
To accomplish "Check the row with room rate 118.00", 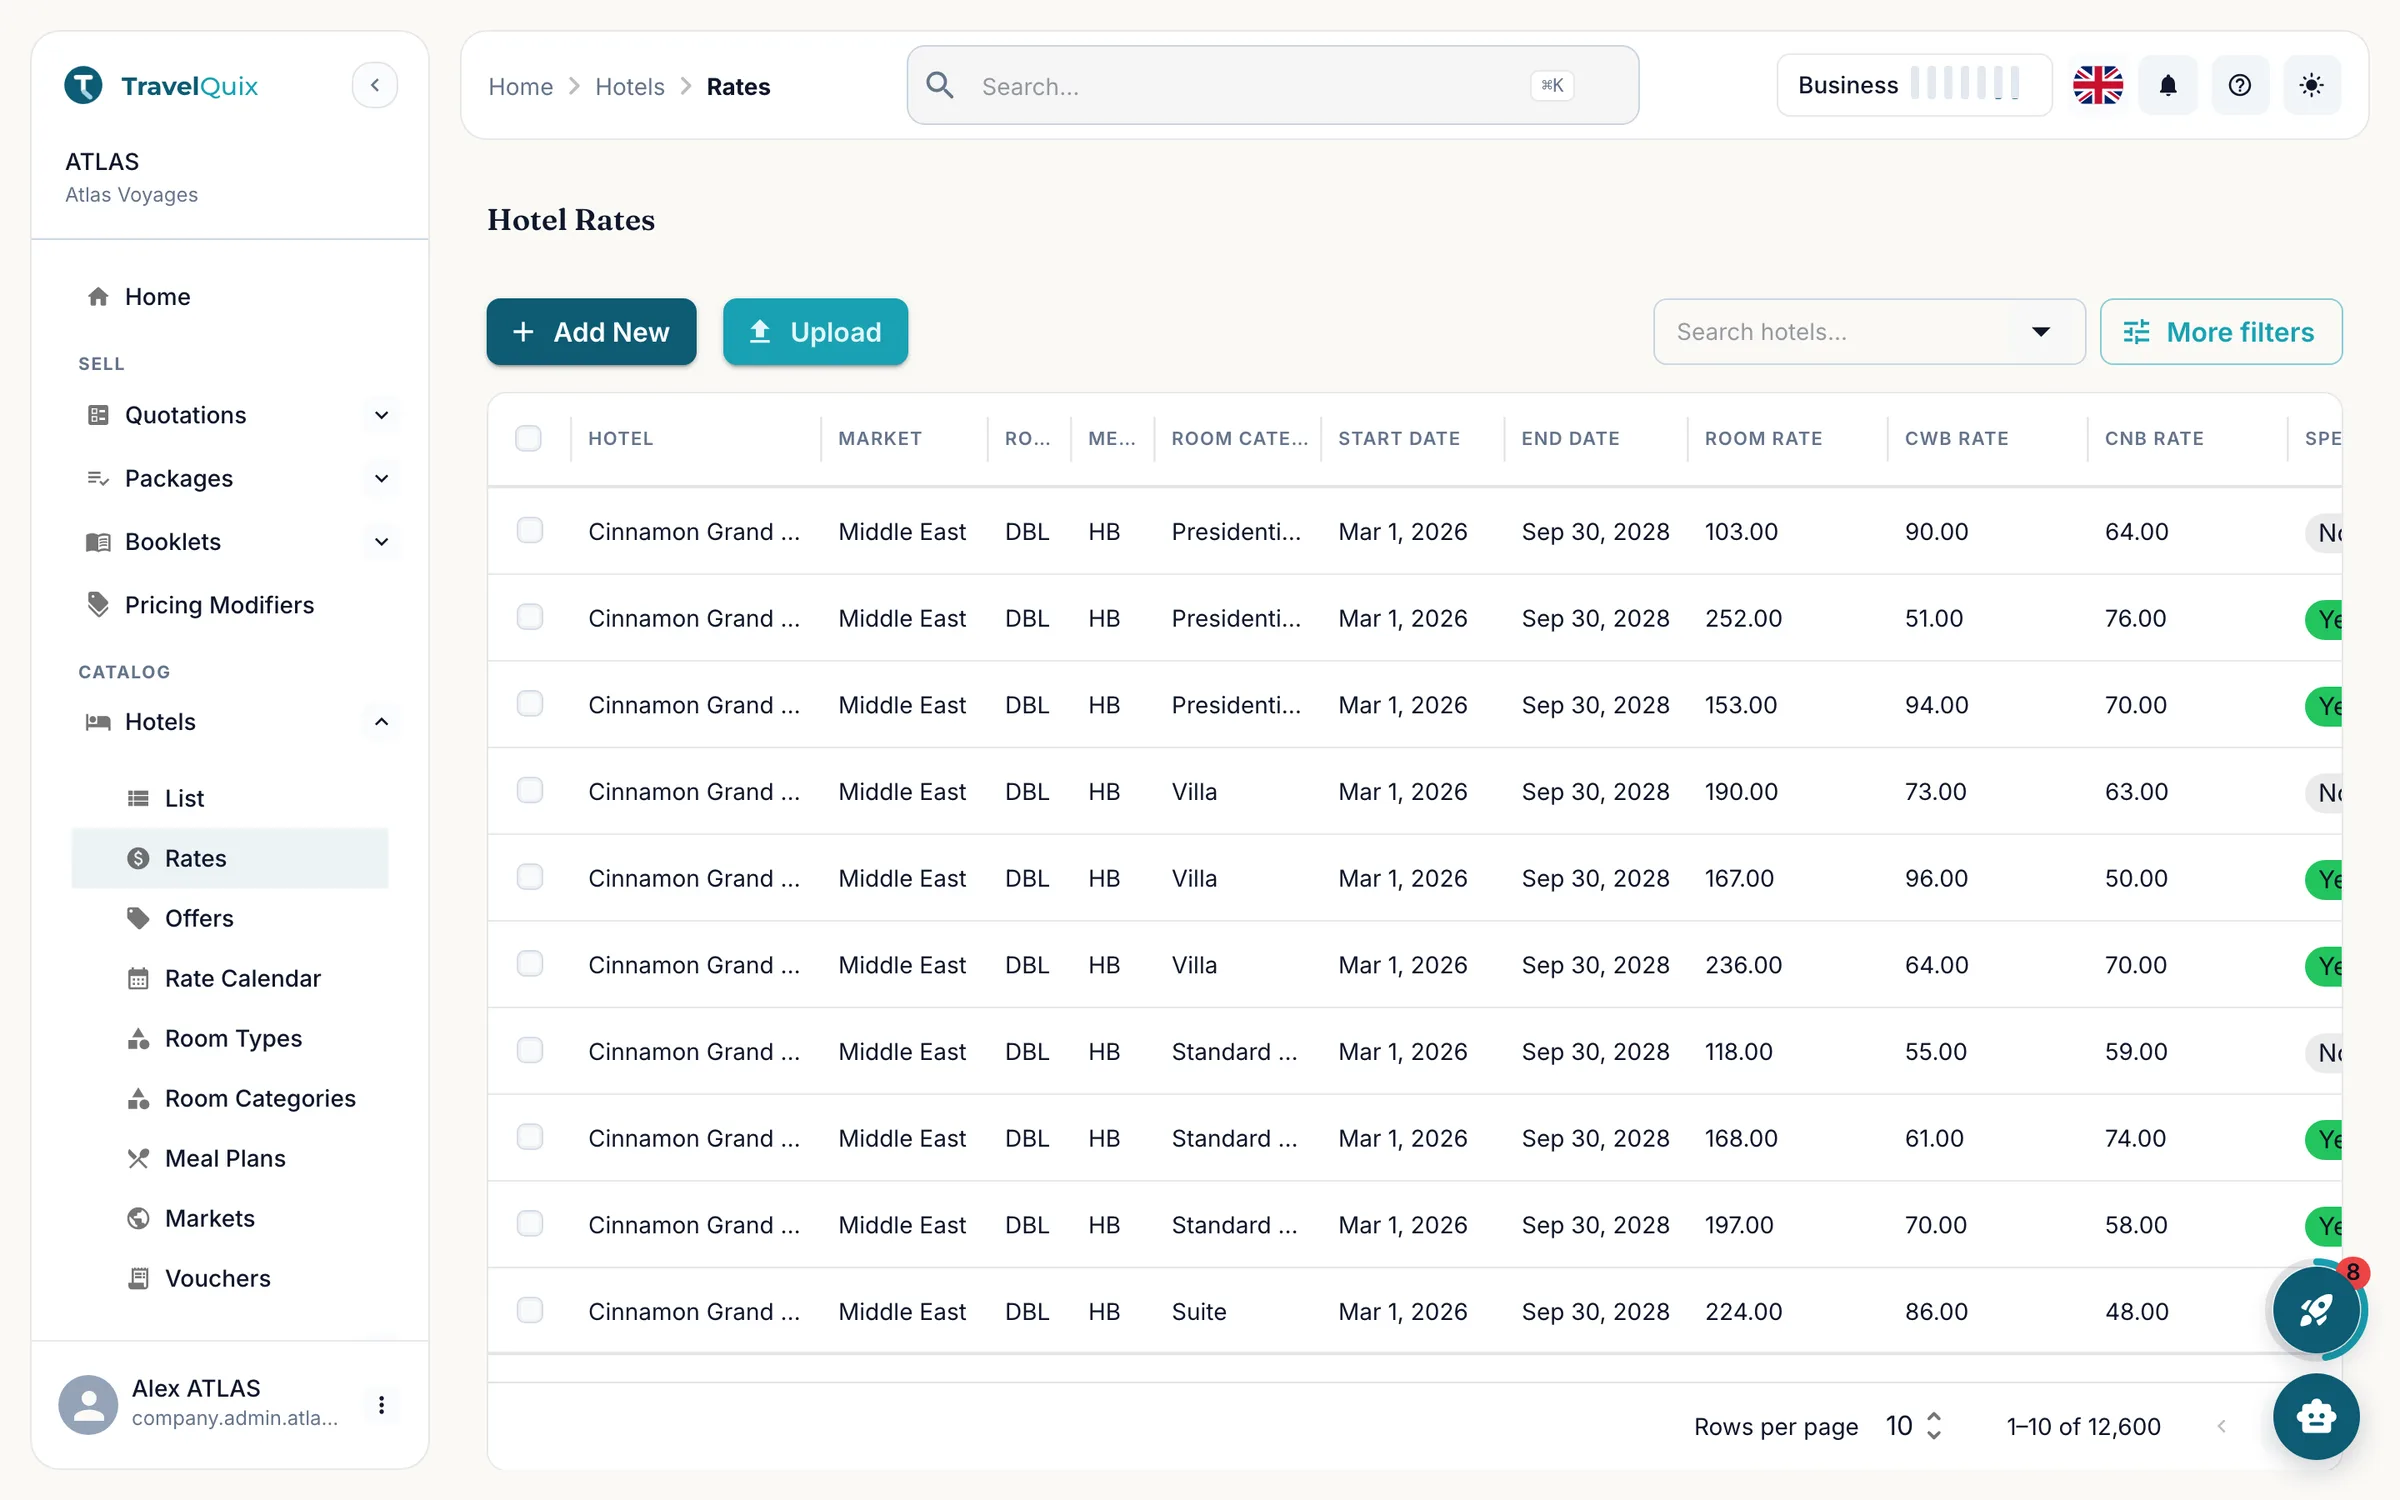I will click(529, 1050).
